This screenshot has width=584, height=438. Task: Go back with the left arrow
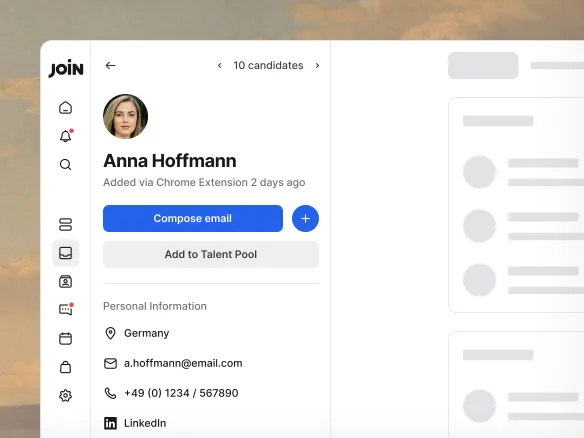tap(110, 66)
